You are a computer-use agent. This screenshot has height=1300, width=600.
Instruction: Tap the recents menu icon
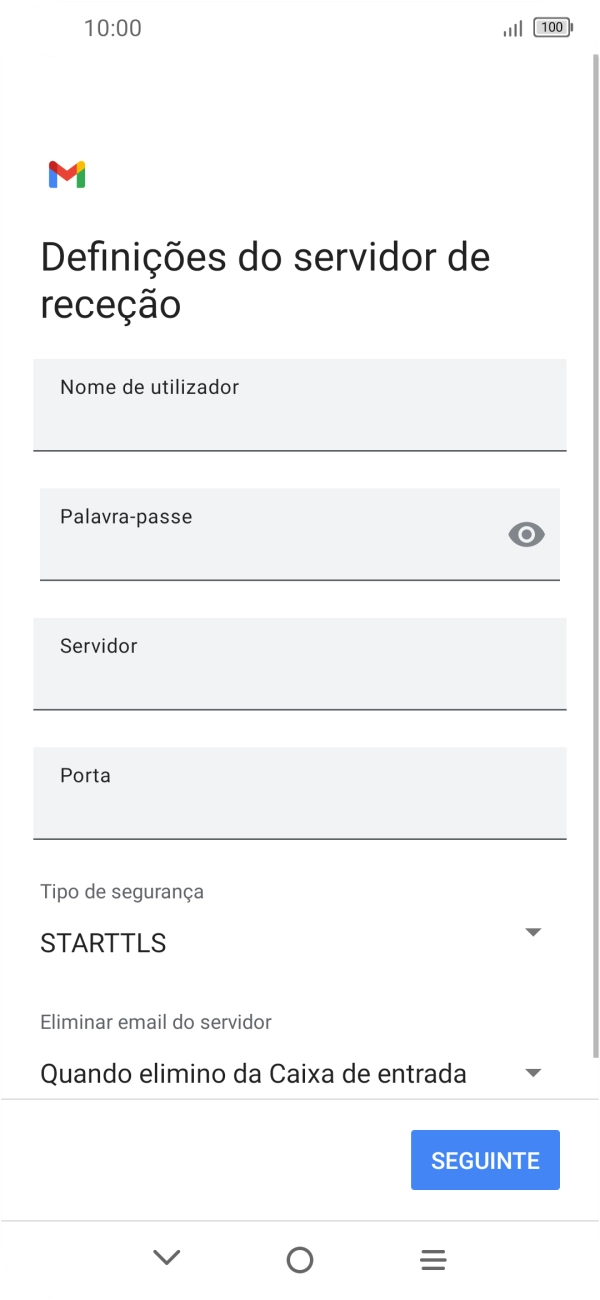tap(432, 1259)
